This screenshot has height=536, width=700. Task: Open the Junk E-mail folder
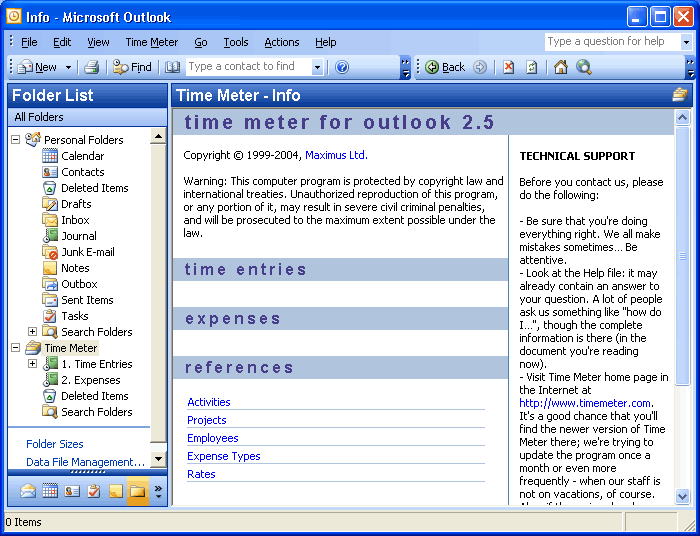click(x=88, y=252)
